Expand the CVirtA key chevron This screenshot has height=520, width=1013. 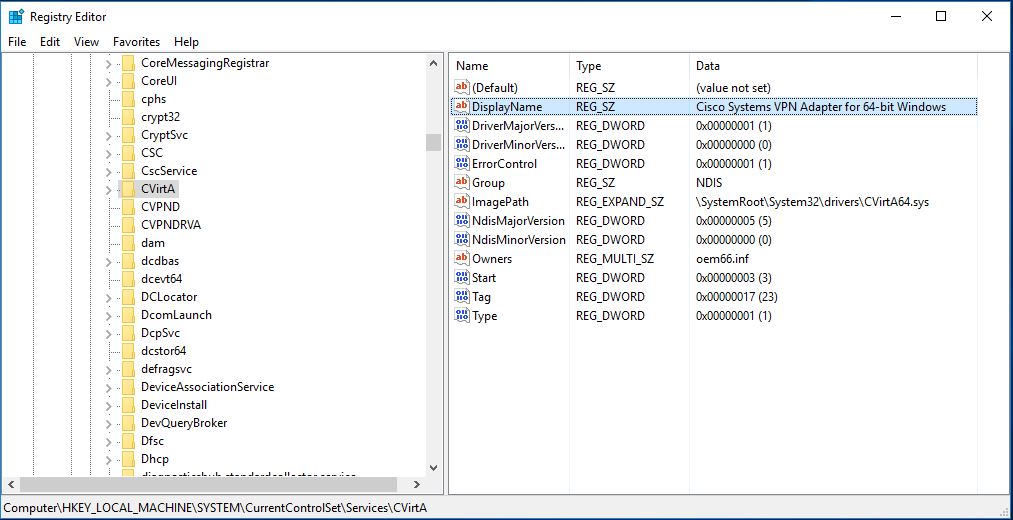(109, 189)
